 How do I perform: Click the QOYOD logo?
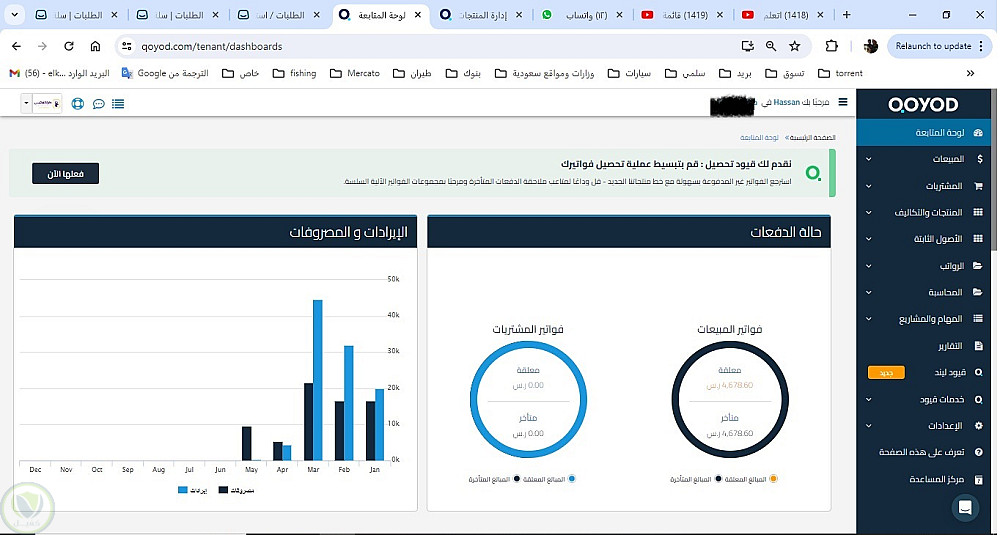(923, 105)
